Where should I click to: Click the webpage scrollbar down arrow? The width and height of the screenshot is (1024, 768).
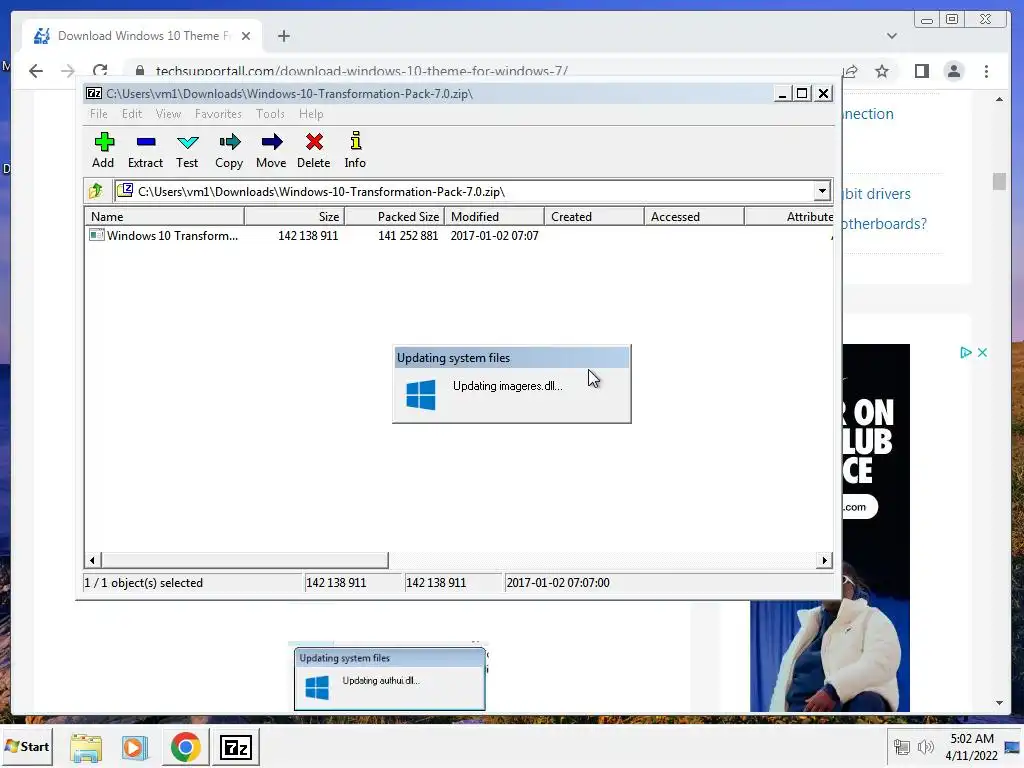coord(999,703)
